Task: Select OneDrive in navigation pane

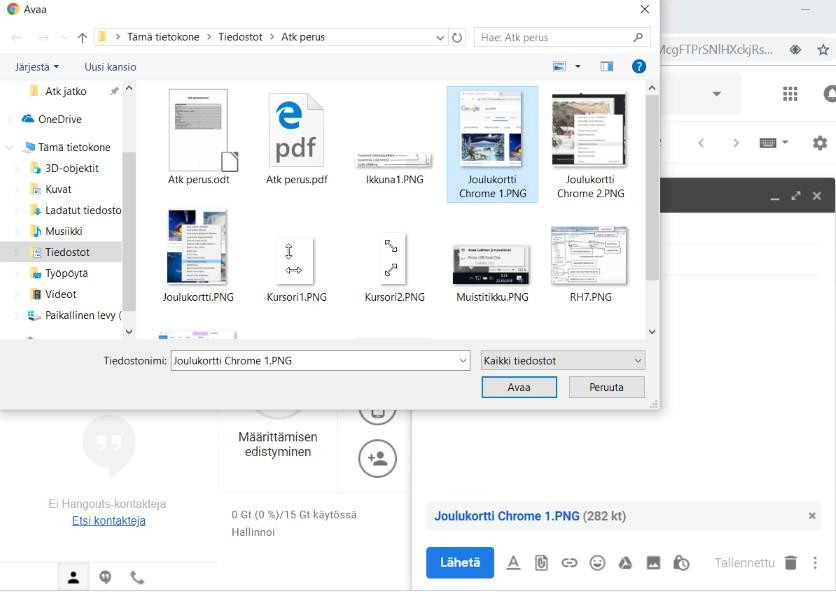Action: tap(60, 119)
